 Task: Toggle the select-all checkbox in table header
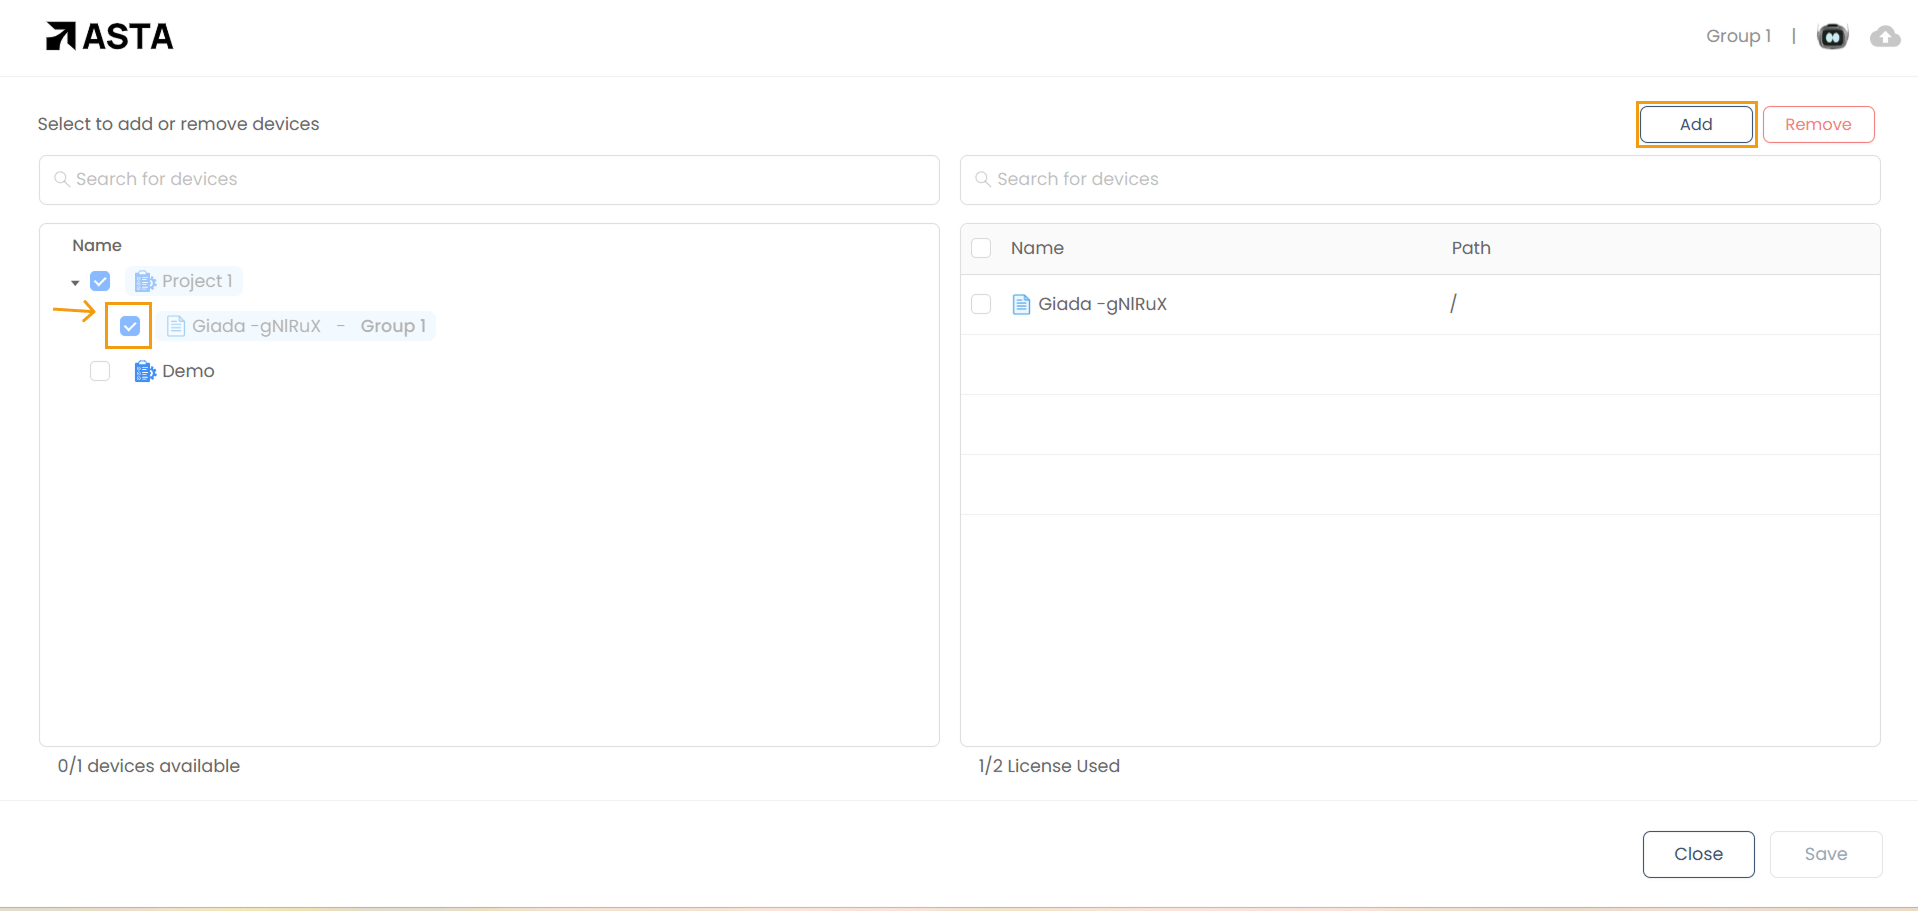981,248
